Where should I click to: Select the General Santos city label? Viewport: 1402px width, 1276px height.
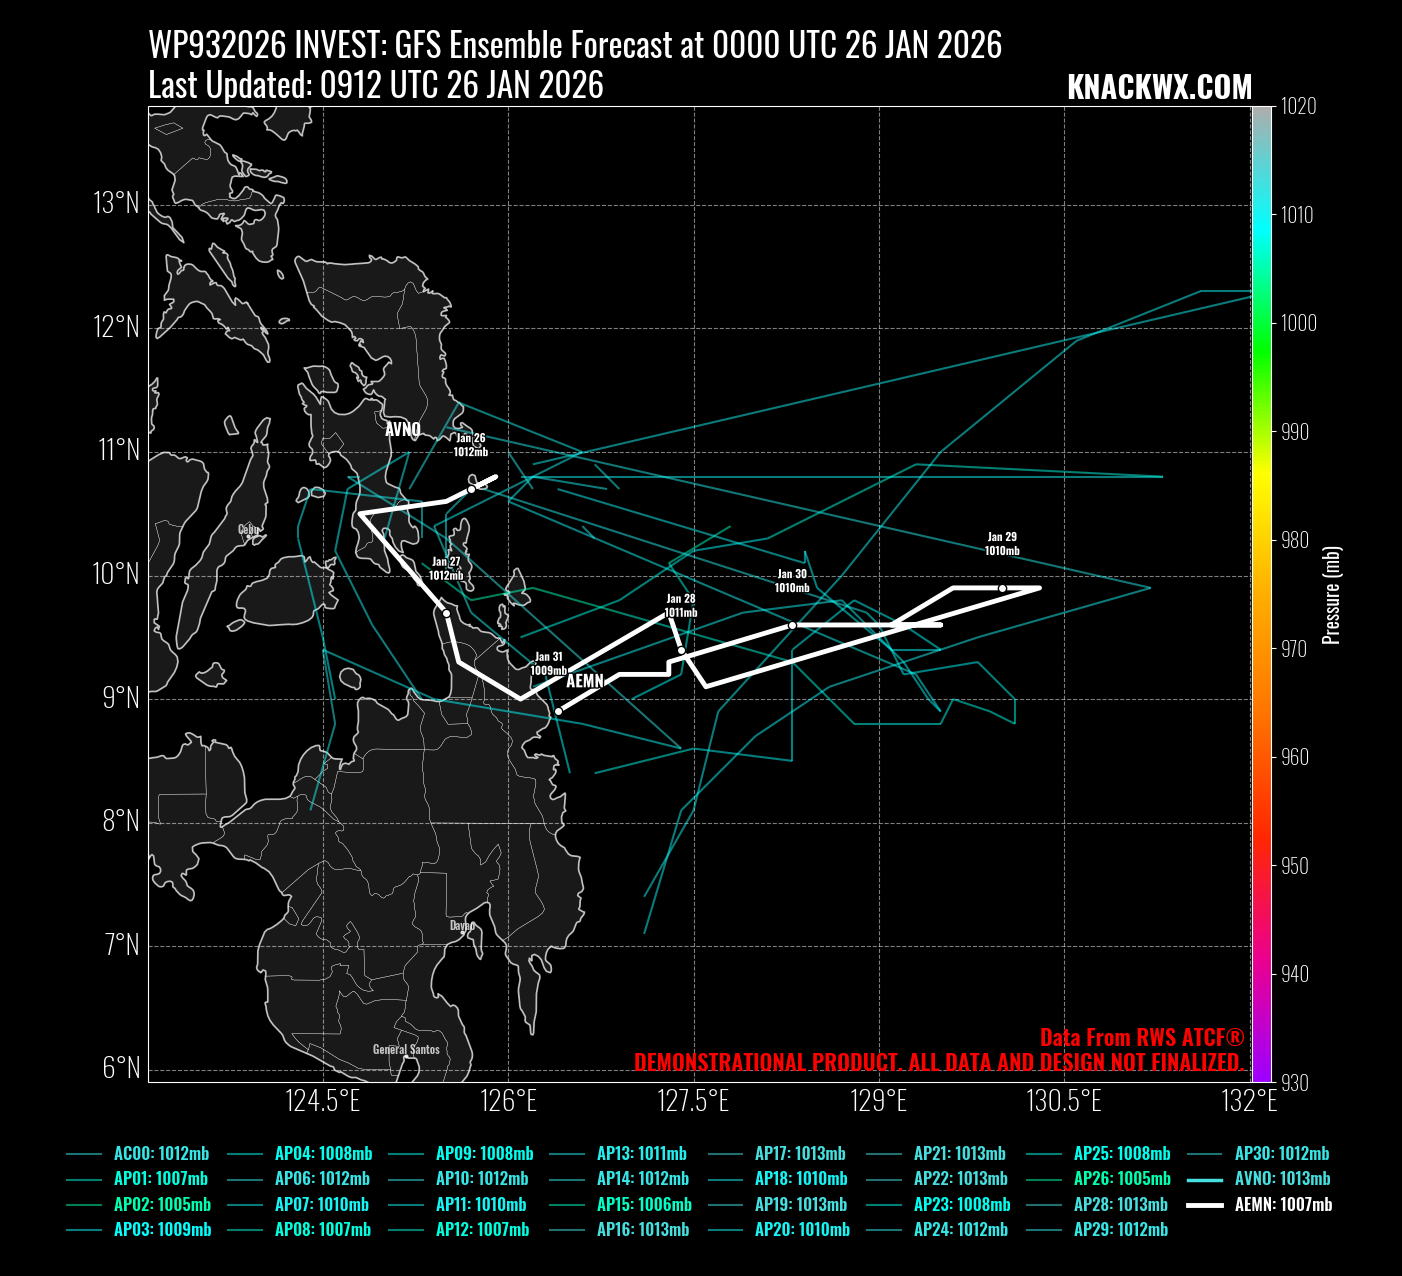406,1049
